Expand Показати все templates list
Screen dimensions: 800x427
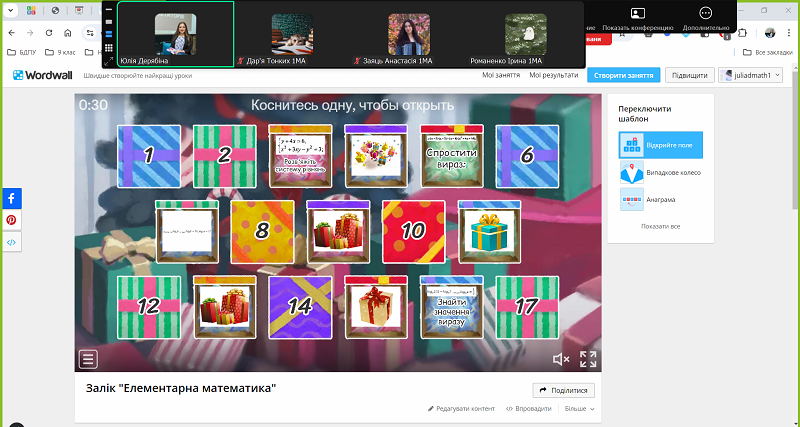click(660, 227)
